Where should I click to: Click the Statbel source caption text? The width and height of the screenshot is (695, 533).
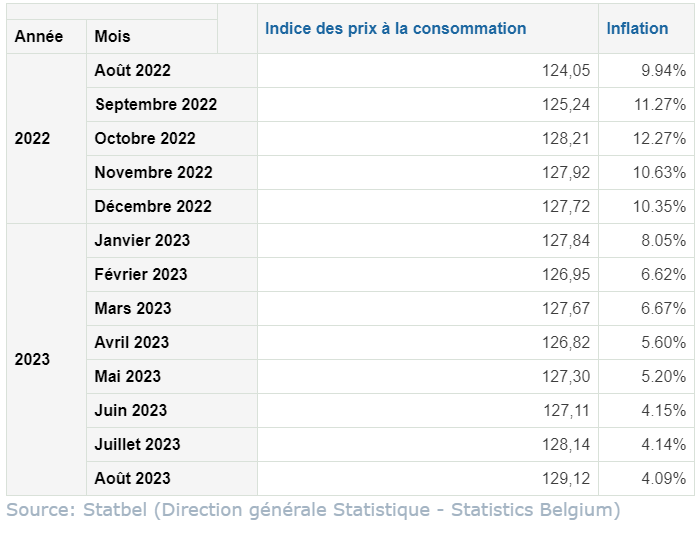coord(313,510)
